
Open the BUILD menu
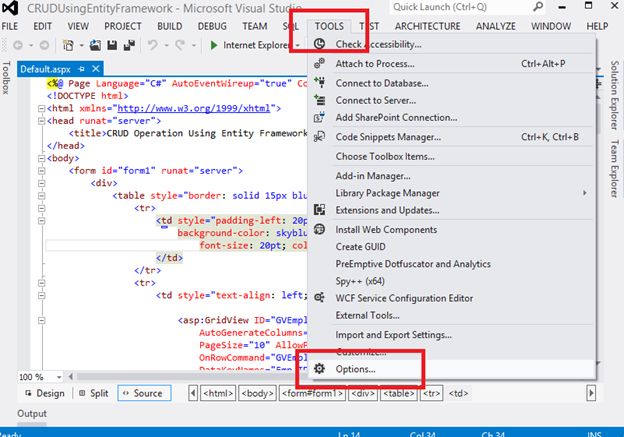170,26
